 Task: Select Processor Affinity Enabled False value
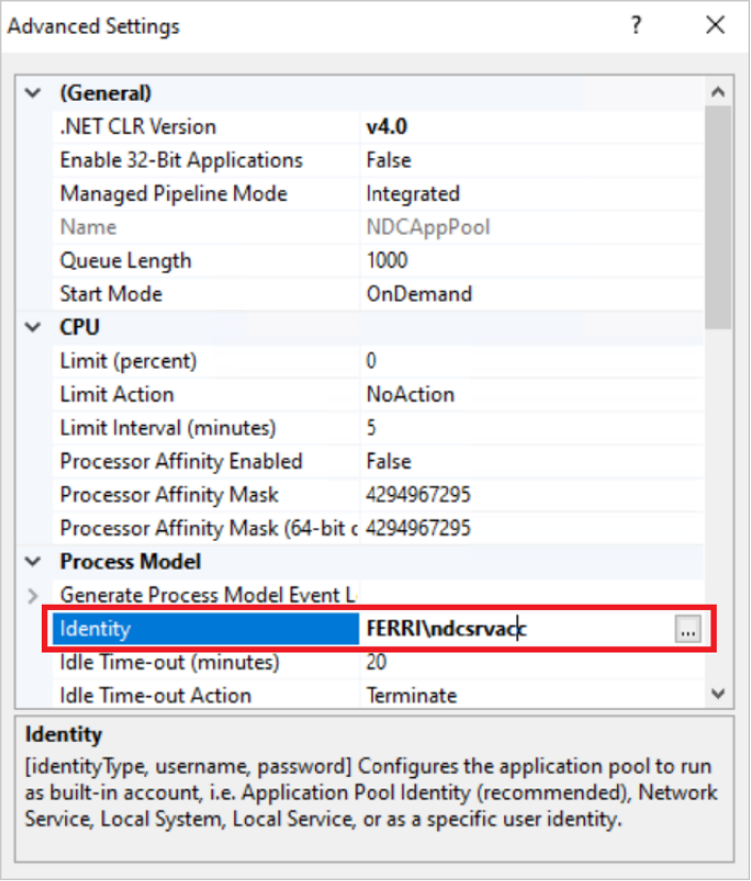coord(389,461)
